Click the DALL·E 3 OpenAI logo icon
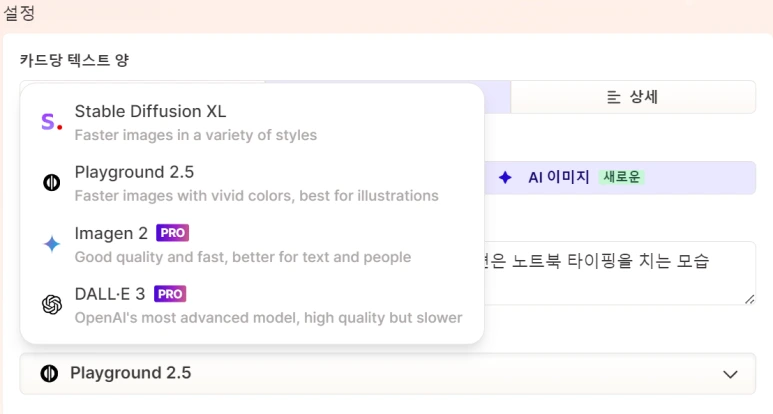This screenshot has width=773, height=414. [x=52, y=305]
